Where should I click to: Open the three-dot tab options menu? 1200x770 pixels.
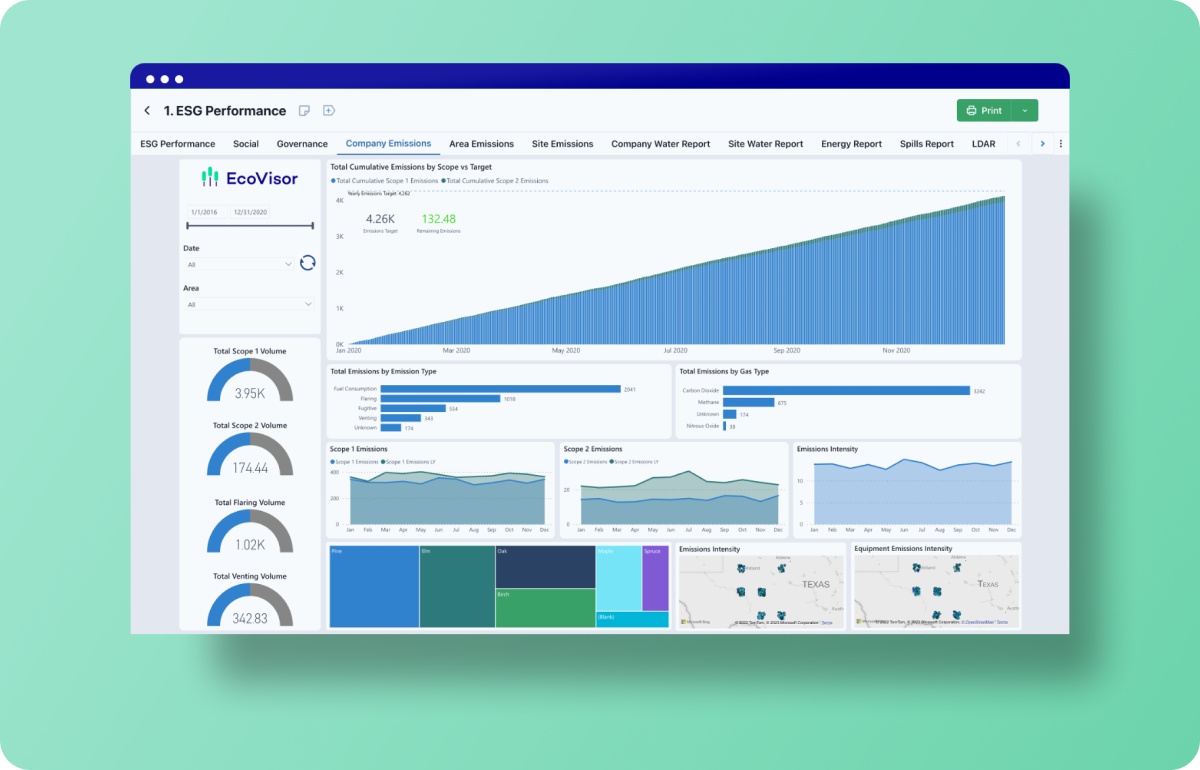point(1060,144)
